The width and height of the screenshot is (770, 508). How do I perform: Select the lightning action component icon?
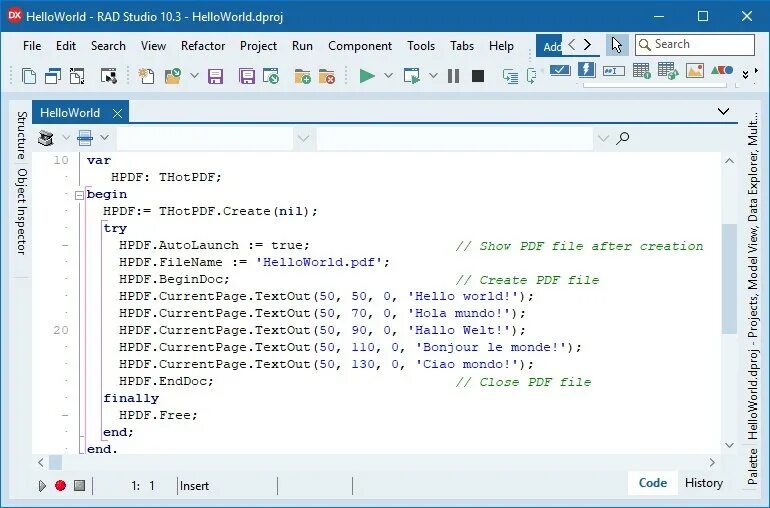pyautogui.click(x=586, y=70)
